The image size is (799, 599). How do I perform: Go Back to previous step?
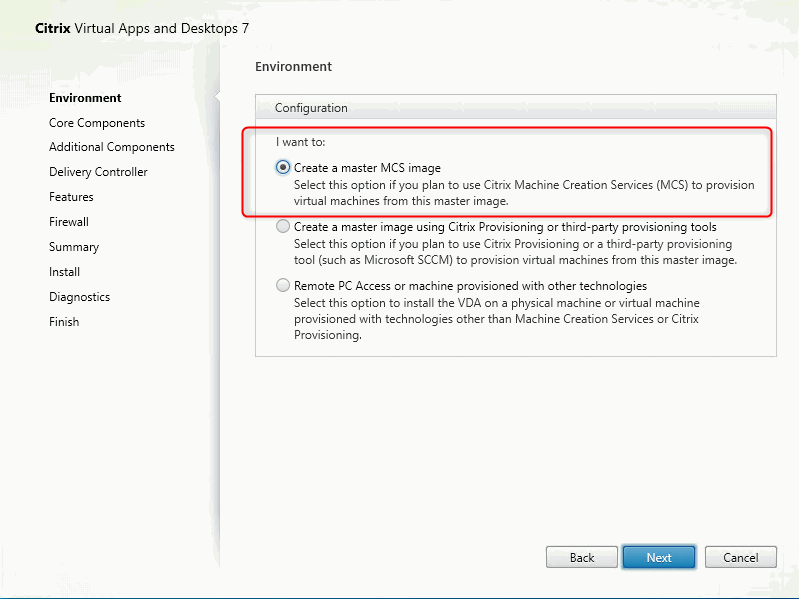[581, 557]
